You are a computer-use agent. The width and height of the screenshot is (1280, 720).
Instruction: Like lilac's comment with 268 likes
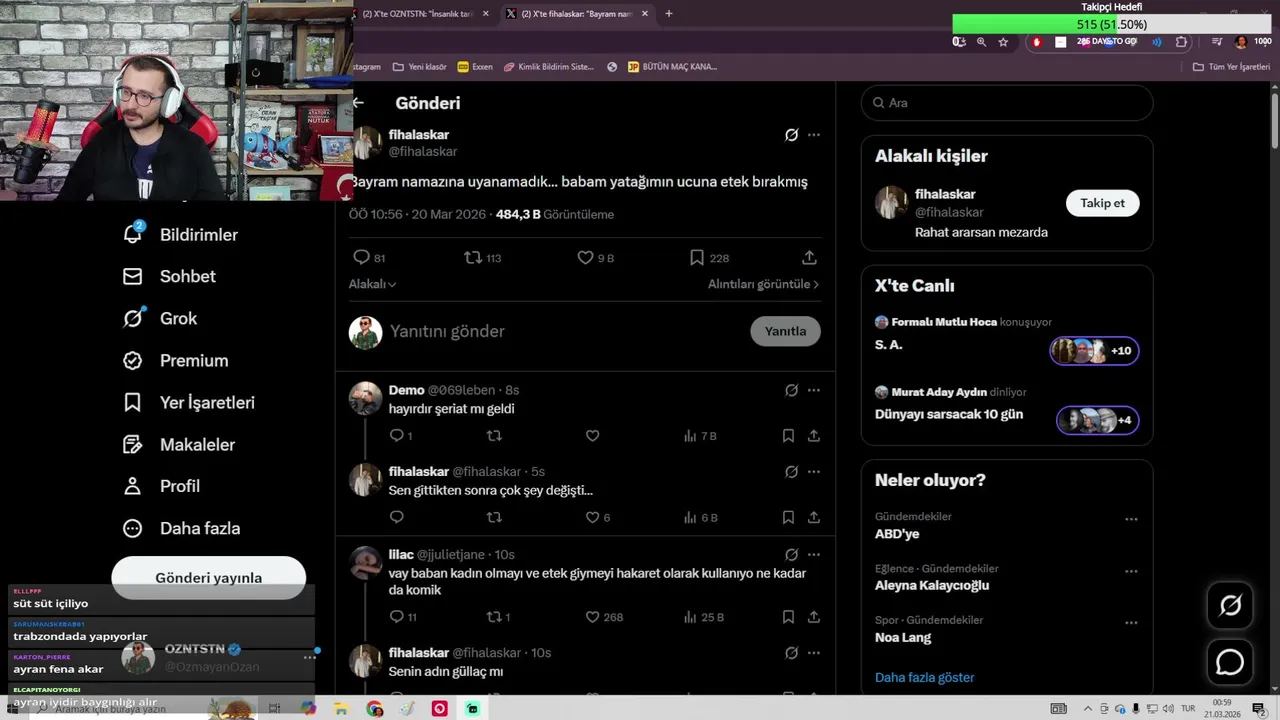pos(604,617)
